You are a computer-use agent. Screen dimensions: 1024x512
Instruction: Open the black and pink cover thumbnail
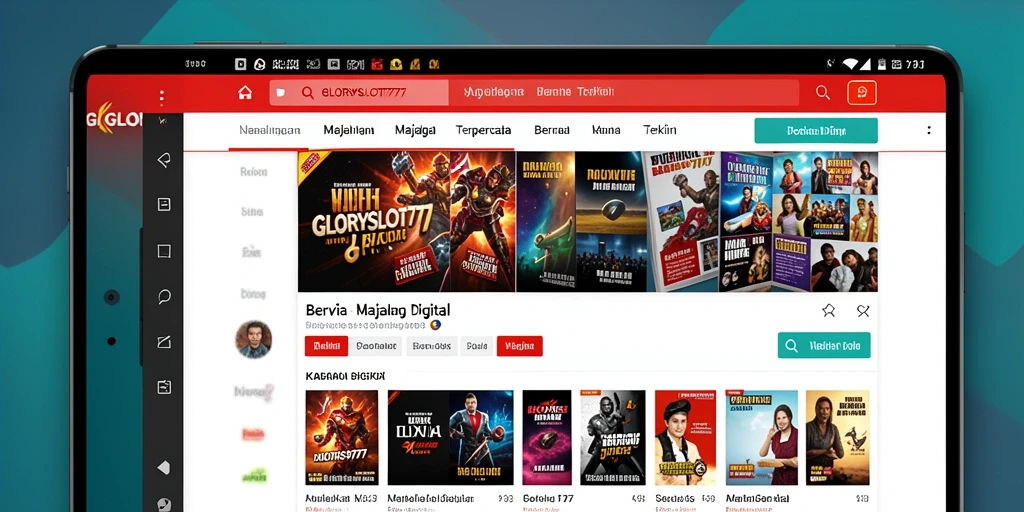pyautogui.click(x=547, y=438)
